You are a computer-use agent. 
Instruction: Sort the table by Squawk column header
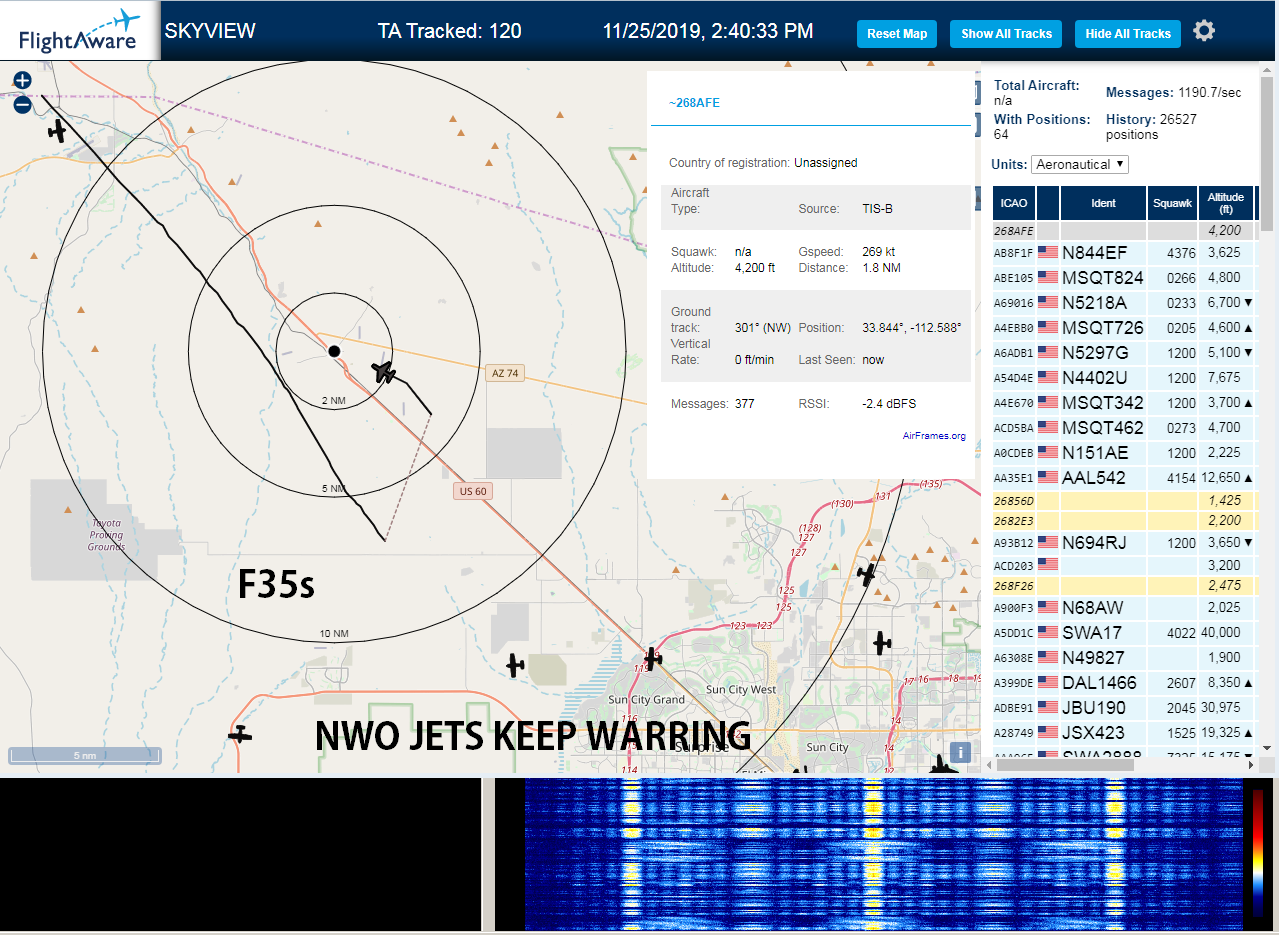(1172, 203)
